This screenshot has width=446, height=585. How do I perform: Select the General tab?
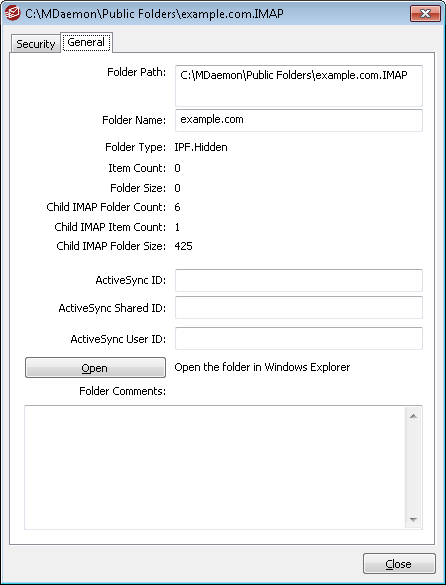click(86, 42)
